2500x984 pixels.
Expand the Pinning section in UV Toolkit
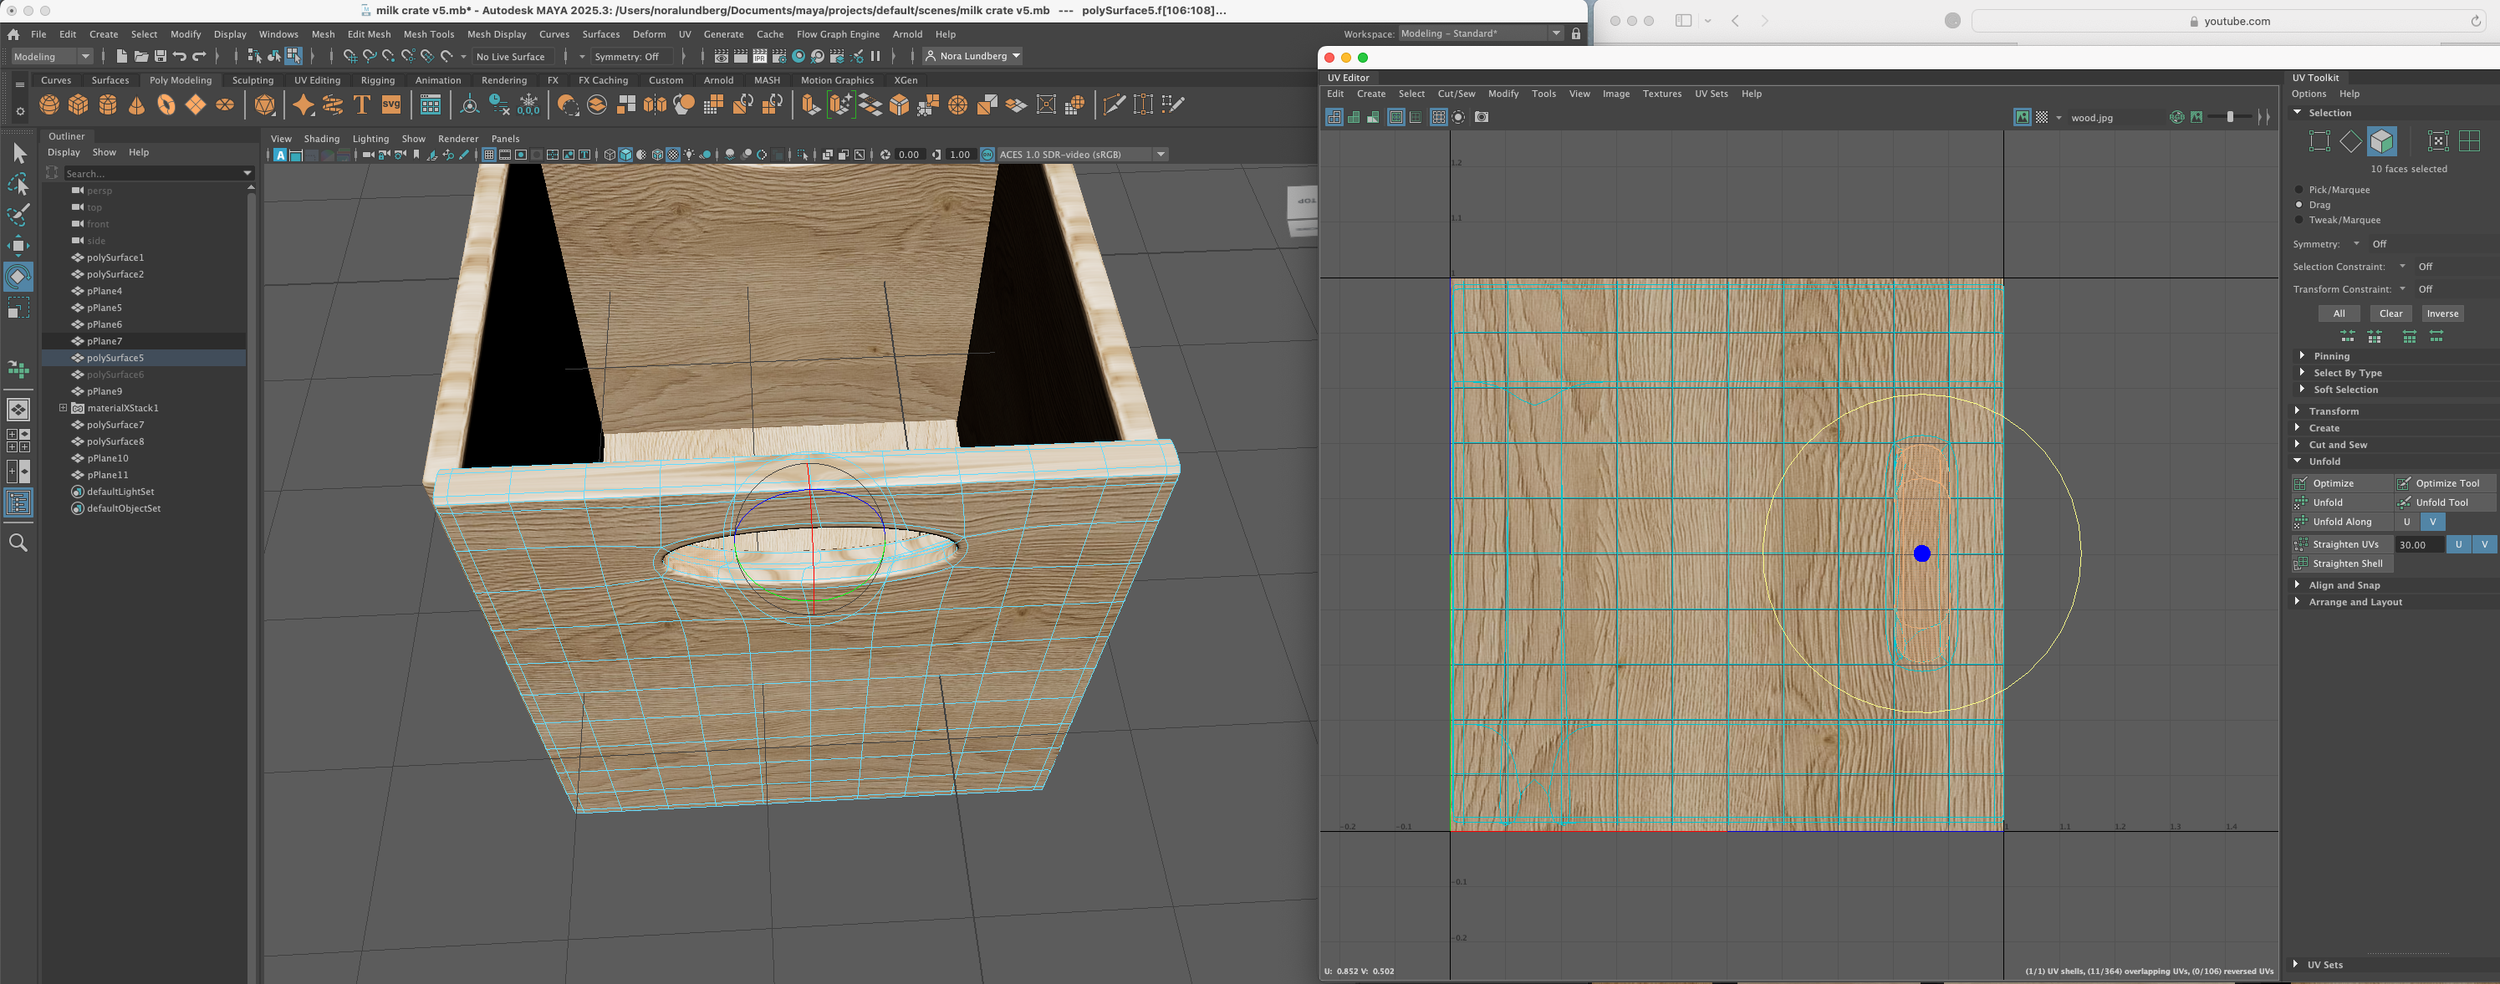click(2302, 356)
